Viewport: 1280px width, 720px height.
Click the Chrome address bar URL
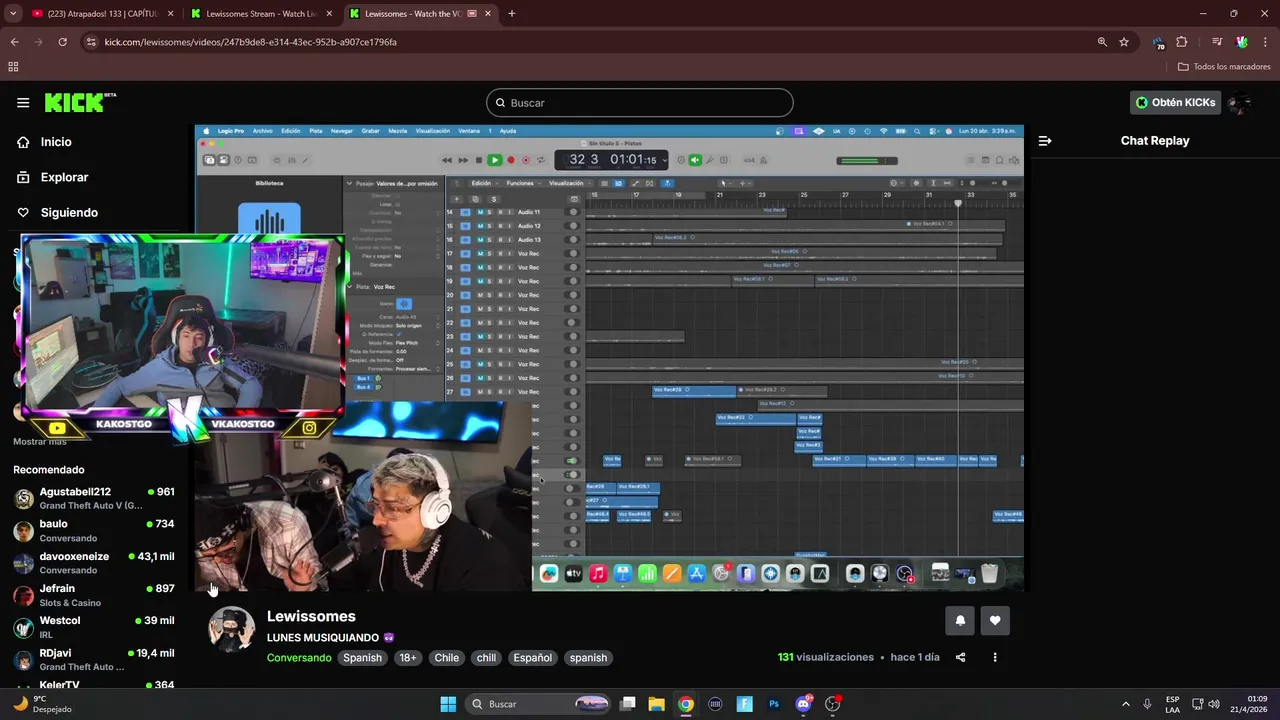[x=251, y=42]
